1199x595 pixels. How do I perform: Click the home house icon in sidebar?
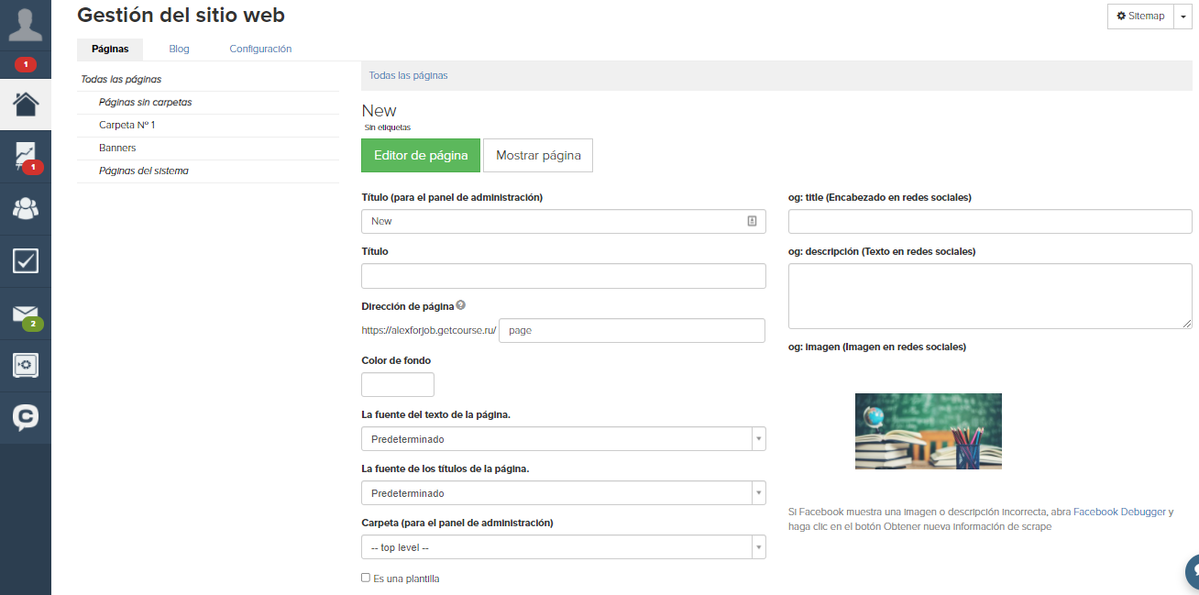(25, 104)
